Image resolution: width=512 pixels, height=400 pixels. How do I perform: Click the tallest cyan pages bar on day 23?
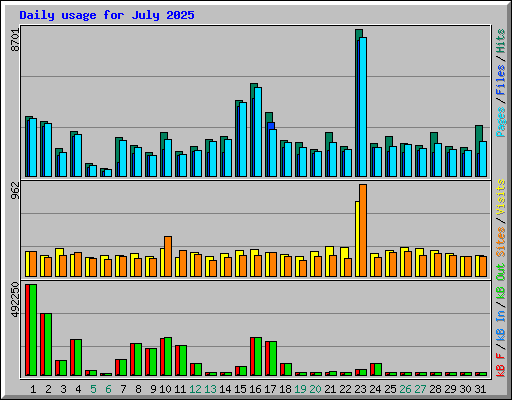pyautogui.click(x=363, y=107)
